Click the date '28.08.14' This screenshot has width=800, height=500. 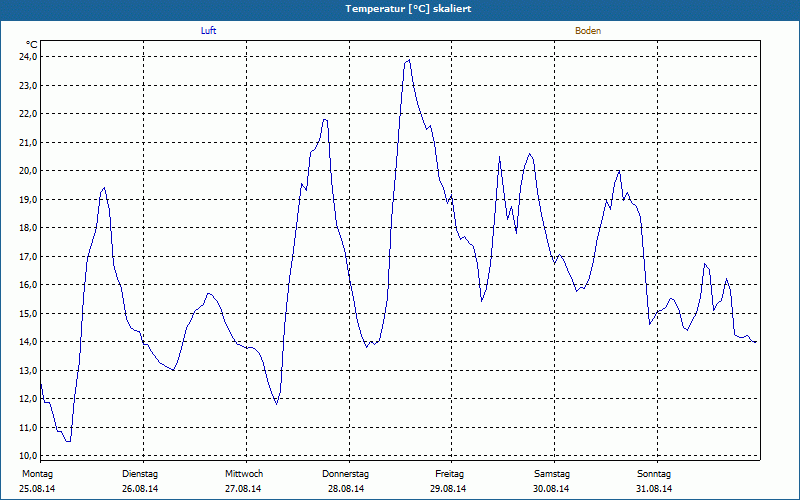(x=346, y=489)
